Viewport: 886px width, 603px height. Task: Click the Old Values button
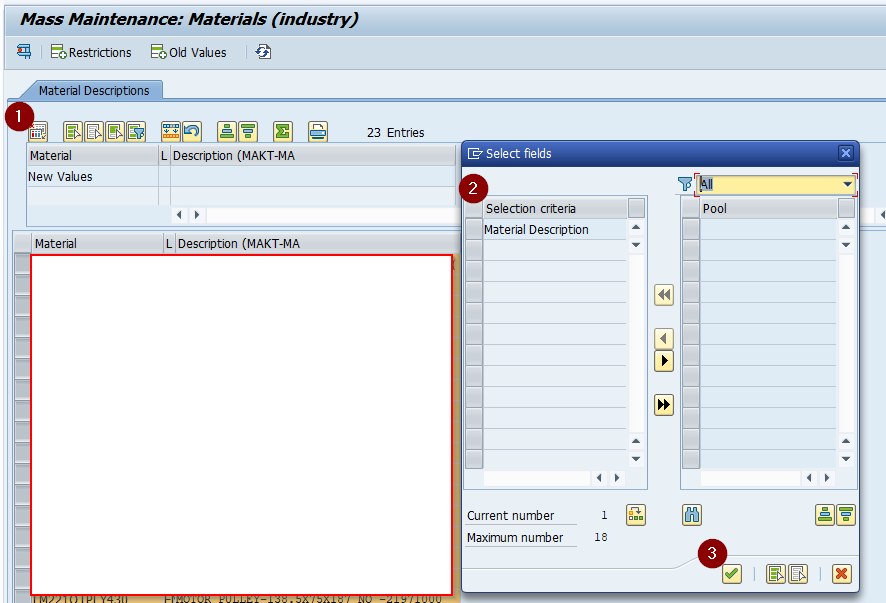tap(189, 52)
